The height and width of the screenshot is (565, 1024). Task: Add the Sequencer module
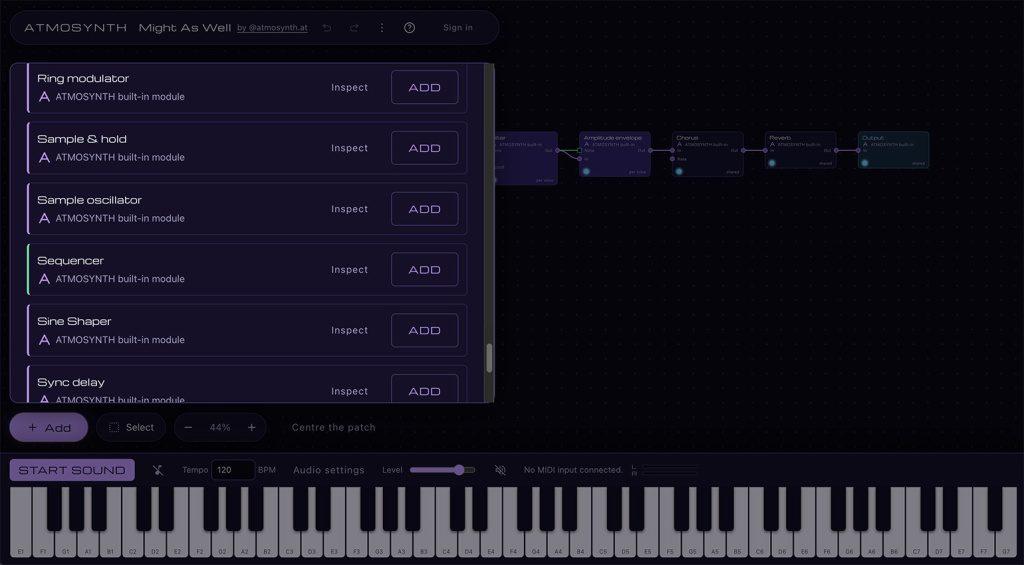point(424,270)
